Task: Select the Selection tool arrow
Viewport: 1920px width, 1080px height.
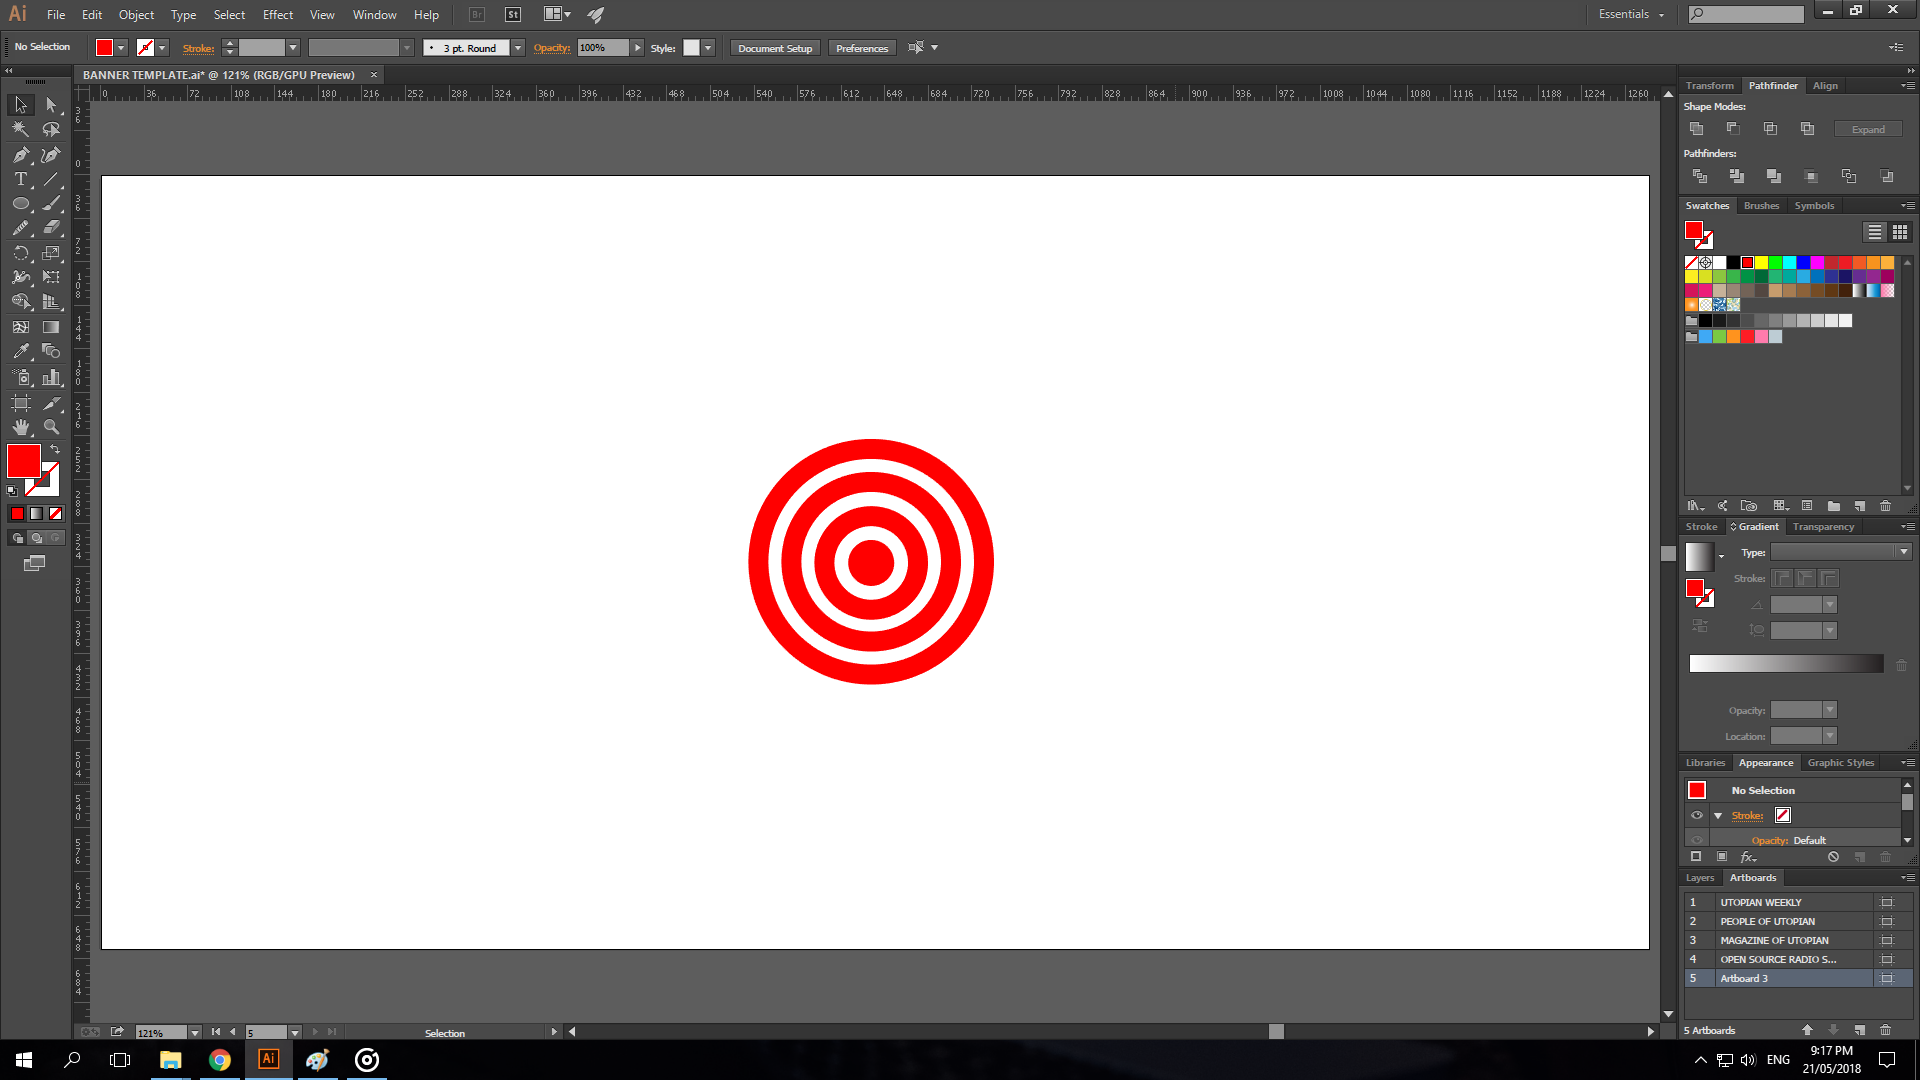Action: pyautogui.click(x=21, y=105)
